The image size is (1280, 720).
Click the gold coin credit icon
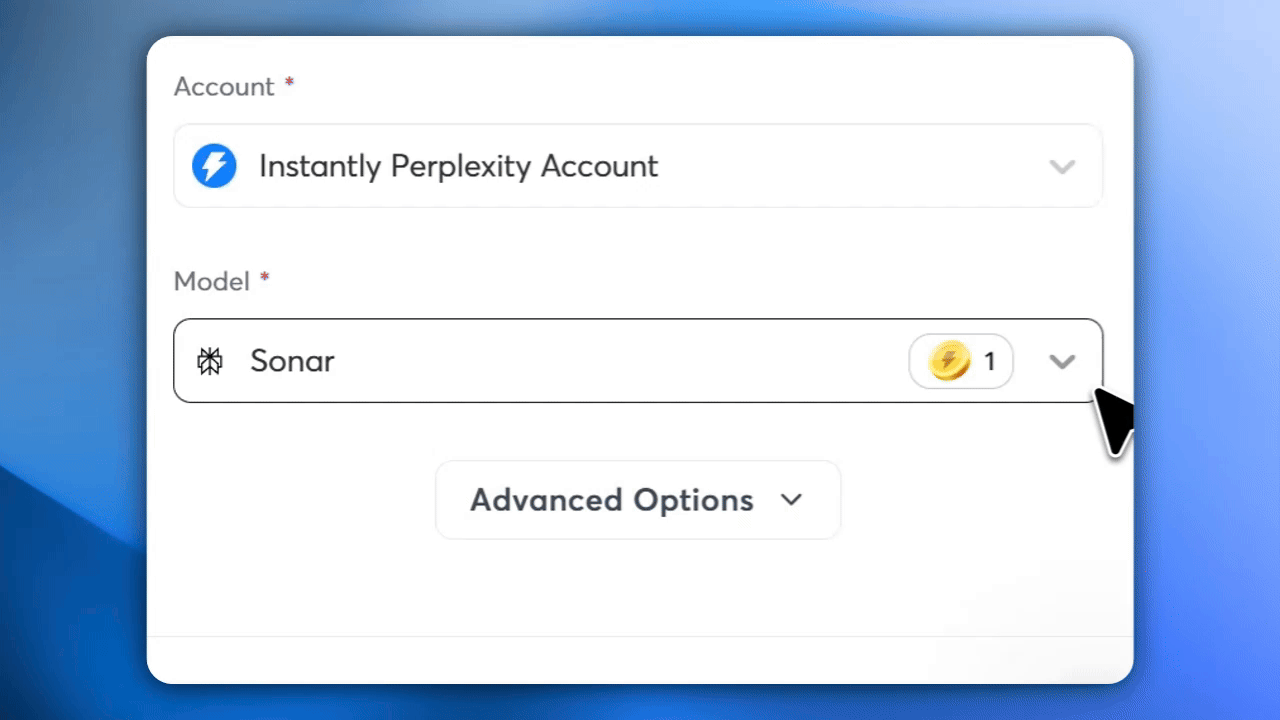(949, 361)
